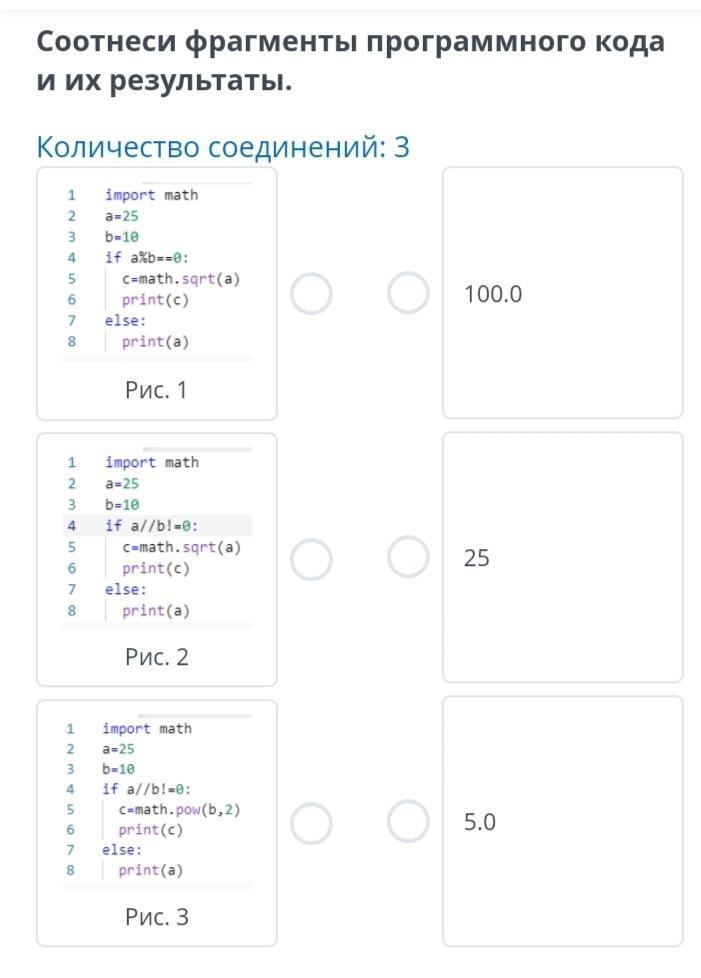Click the 'Количество соединений: 3' label

pyautogui.click(x=223, y=147)
